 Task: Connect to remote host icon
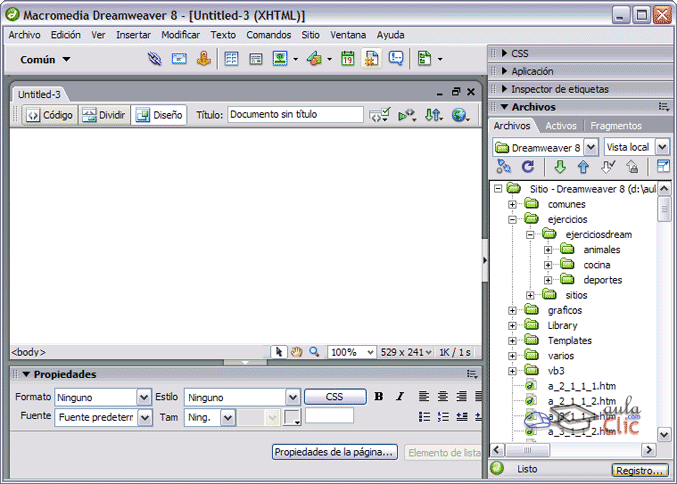[x=503, y=167]
